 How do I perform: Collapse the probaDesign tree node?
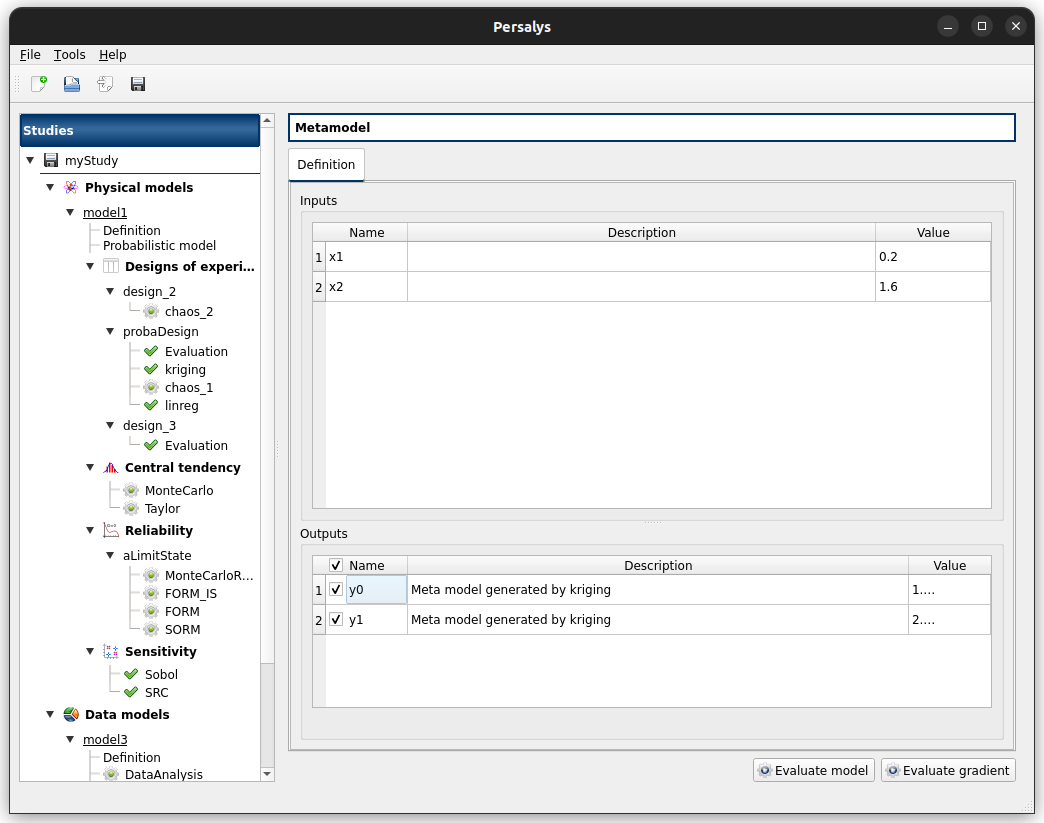110,332
